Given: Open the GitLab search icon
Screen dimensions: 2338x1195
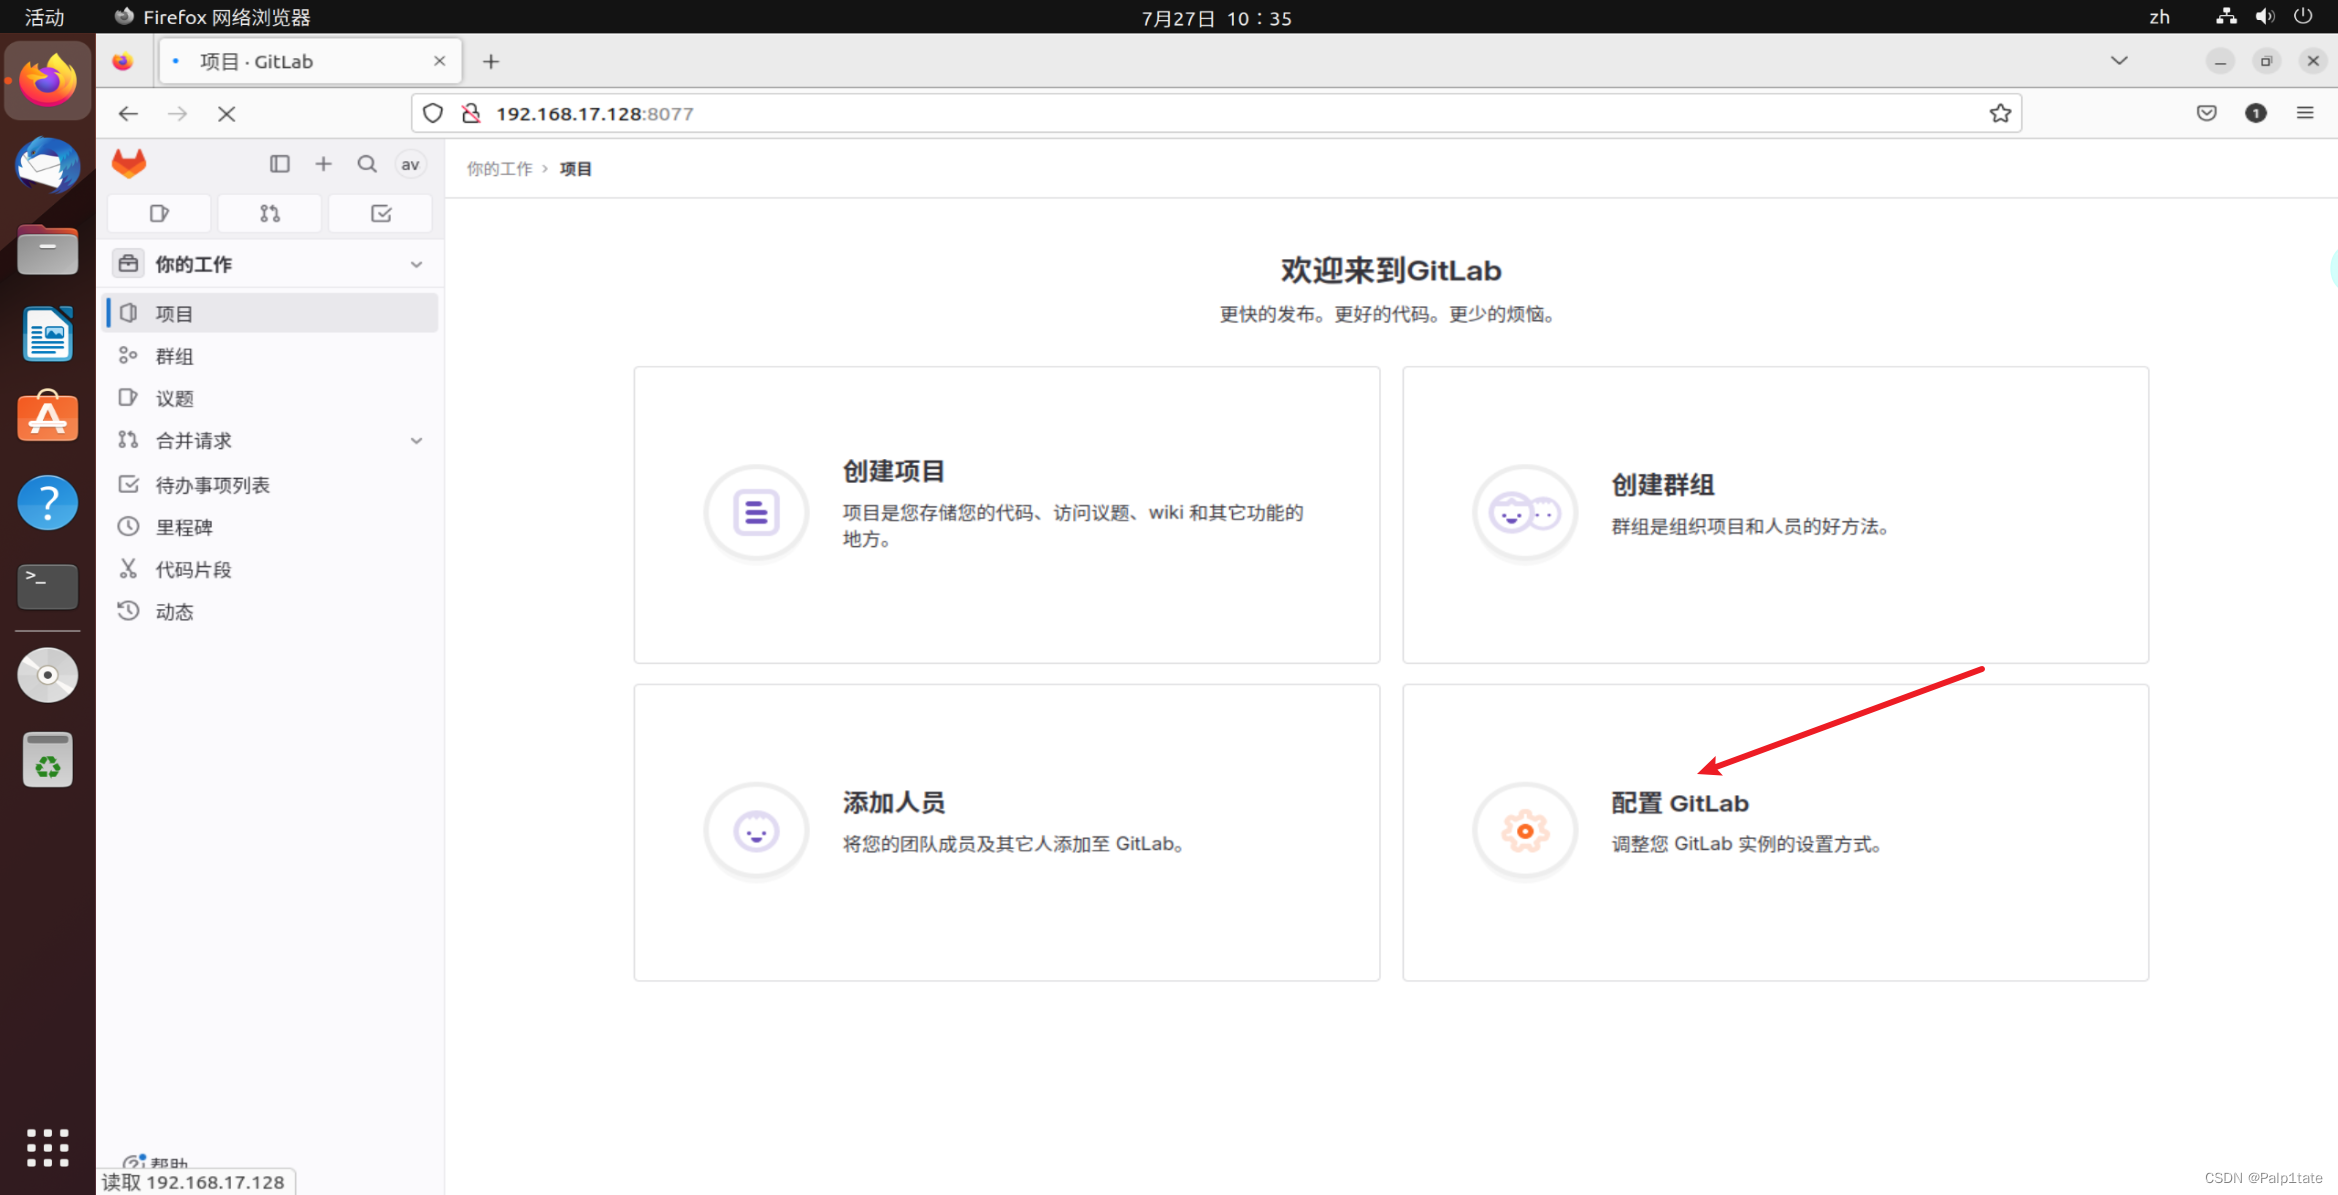Looking at the screenshot, I should click(367, 164).
